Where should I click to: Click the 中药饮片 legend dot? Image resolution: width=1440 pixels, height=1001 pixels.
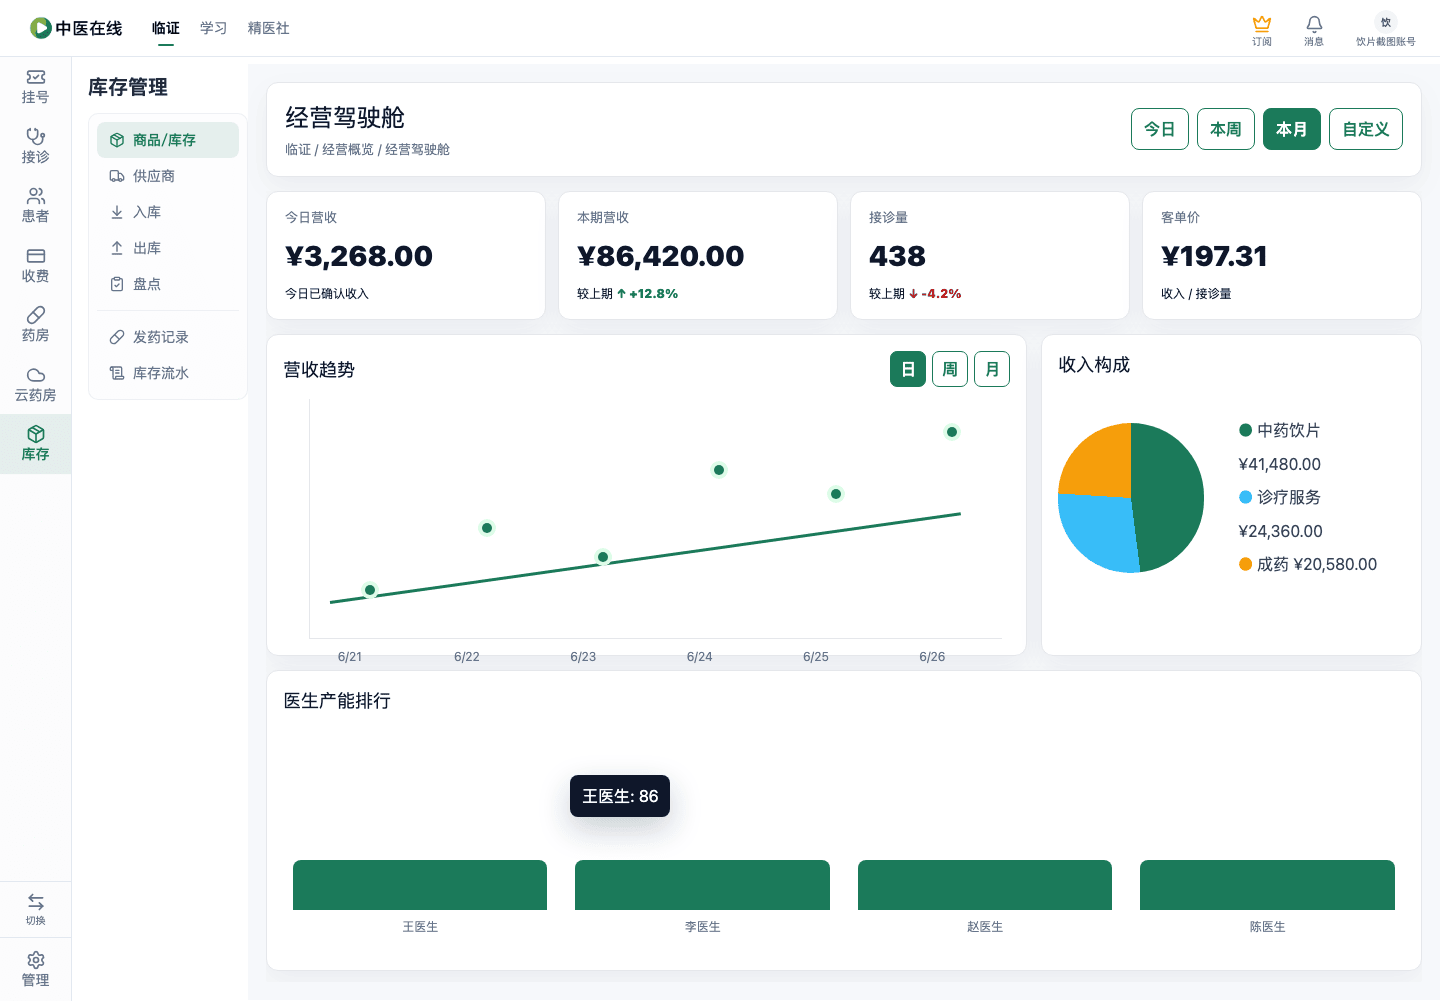[x=1246, y=430]
